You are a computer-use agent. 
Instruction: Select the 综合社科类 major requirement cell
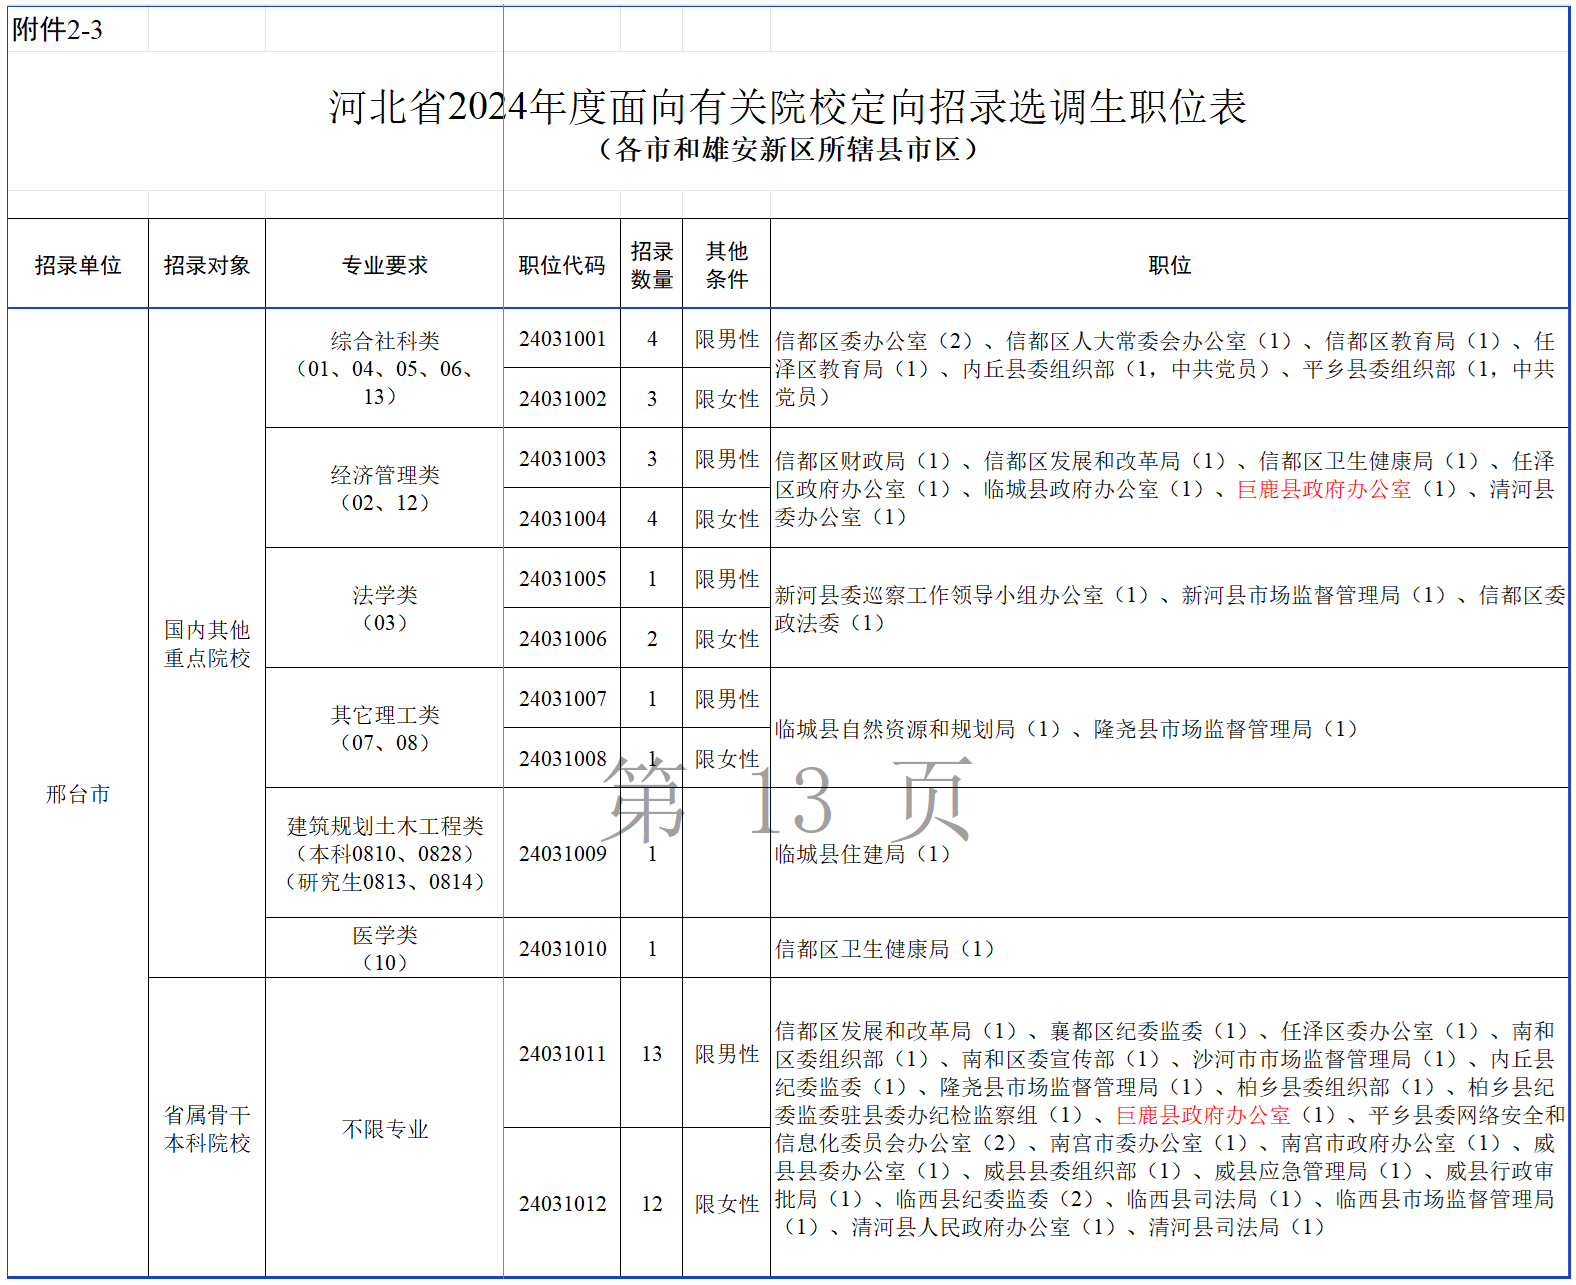click(385, 369)
